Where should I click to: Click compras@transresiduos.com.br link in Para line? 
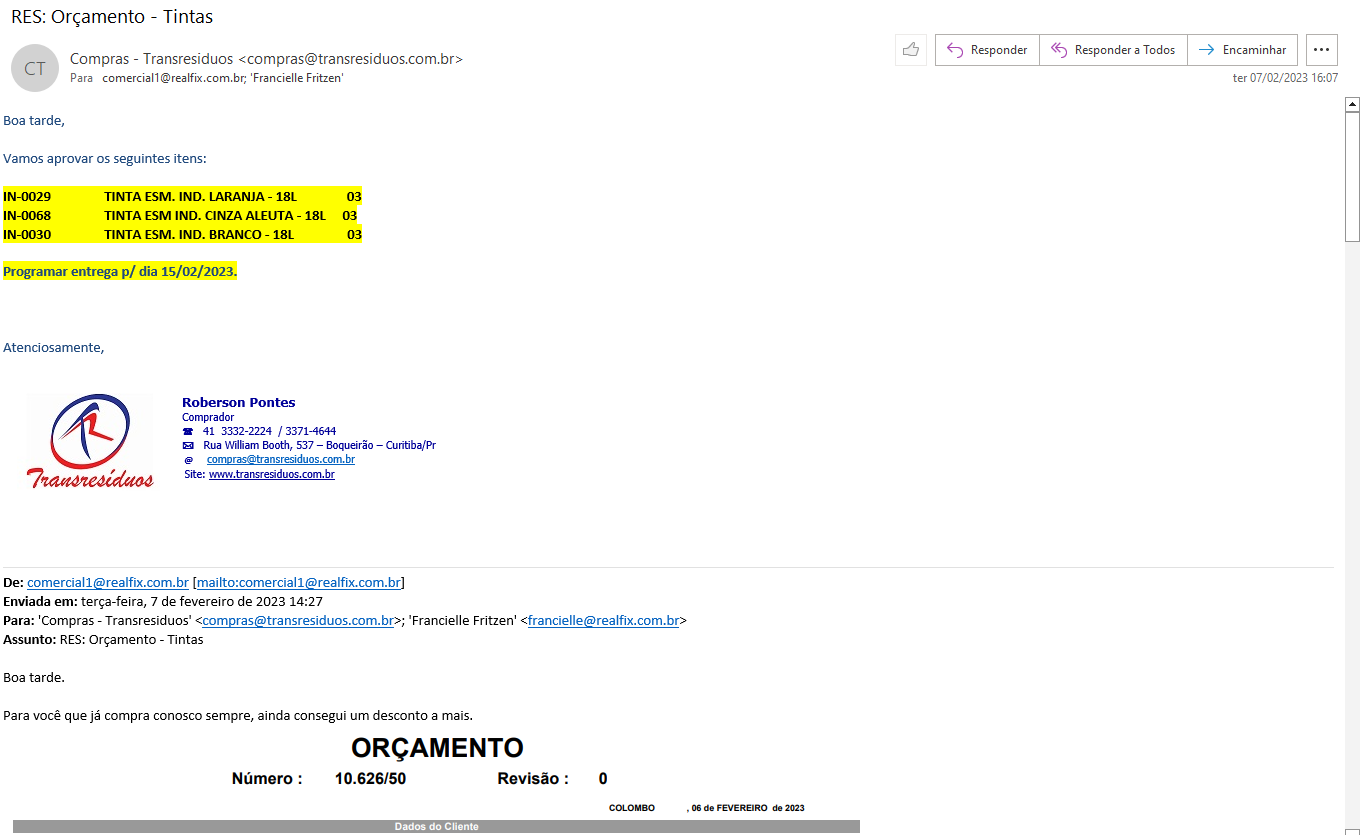pos(298,620)
